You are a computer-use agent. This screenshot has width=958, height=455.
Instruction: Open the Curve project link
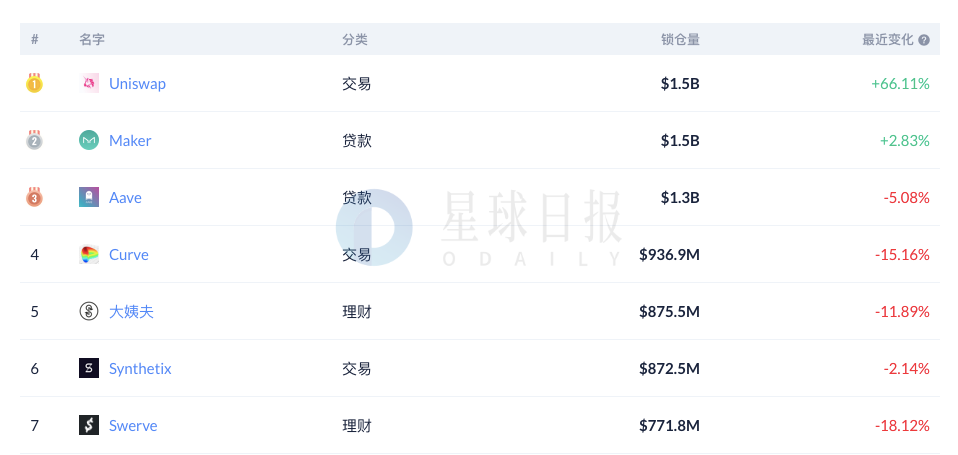128,255
